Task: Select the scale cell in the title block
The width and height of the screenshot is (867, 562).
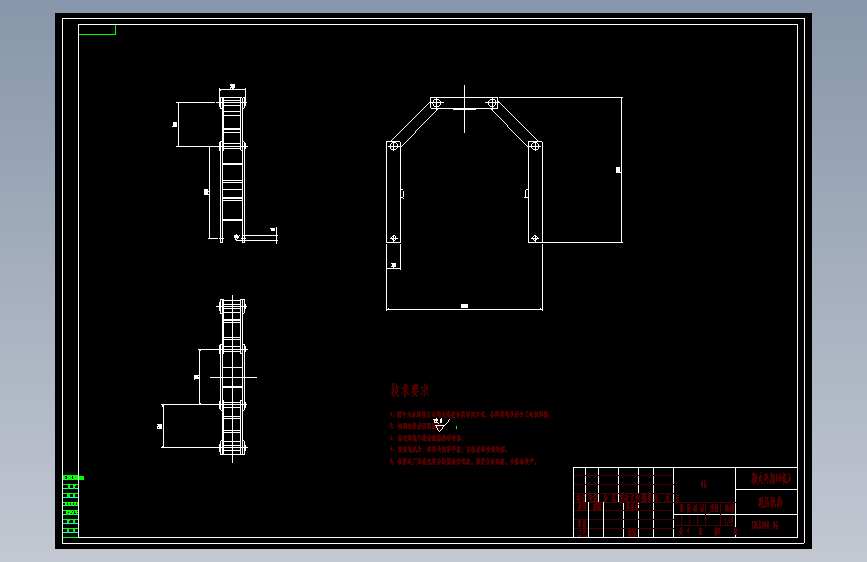Action: [x=729, y=520]
